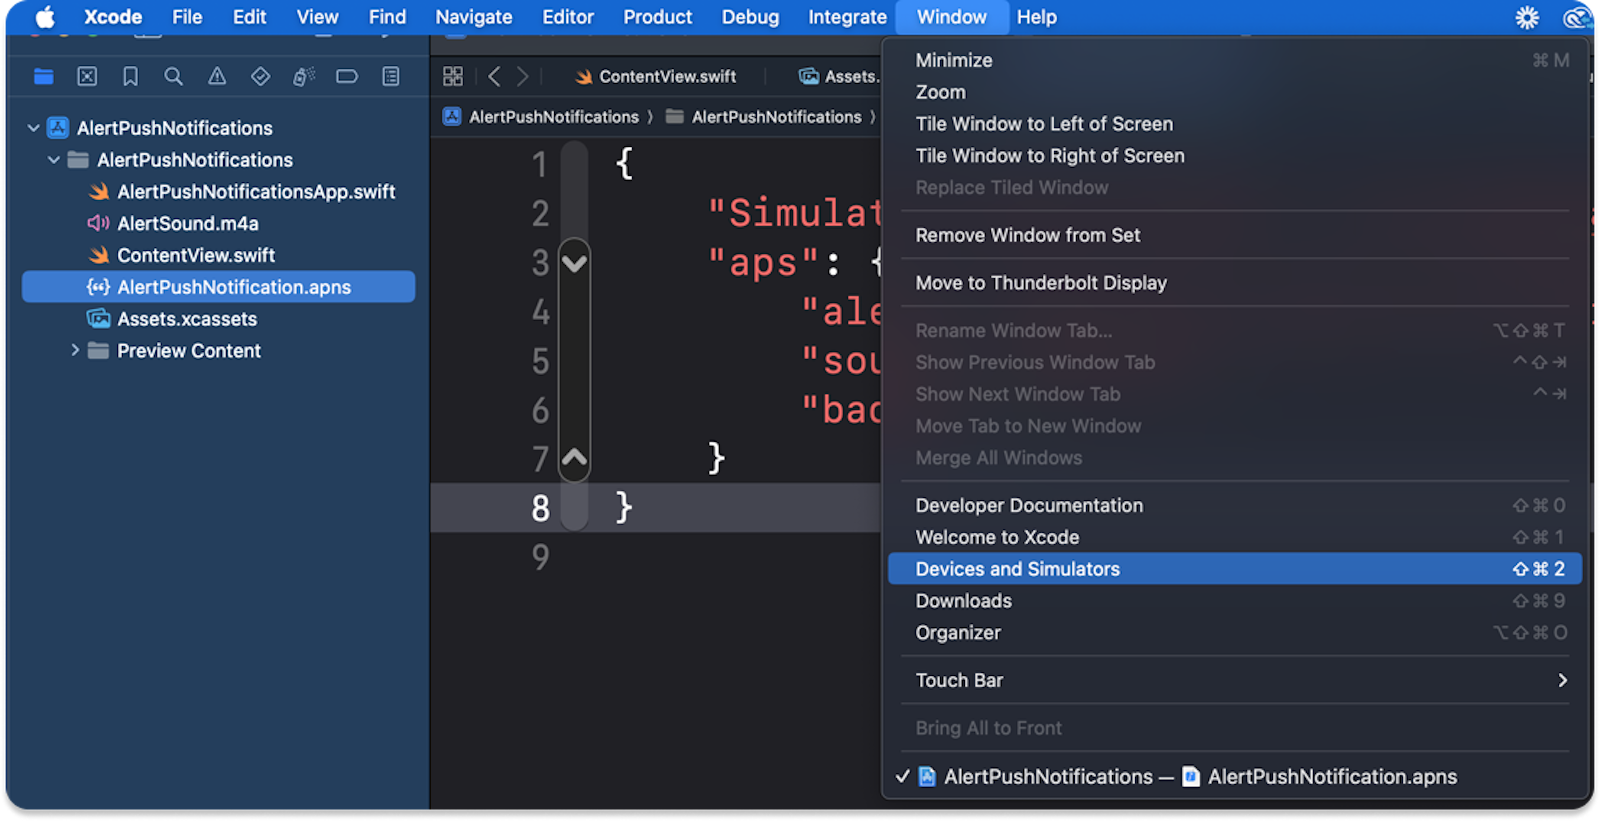
Task: Open the View menu
Action: pyautogui.click(x=317, y=17)
